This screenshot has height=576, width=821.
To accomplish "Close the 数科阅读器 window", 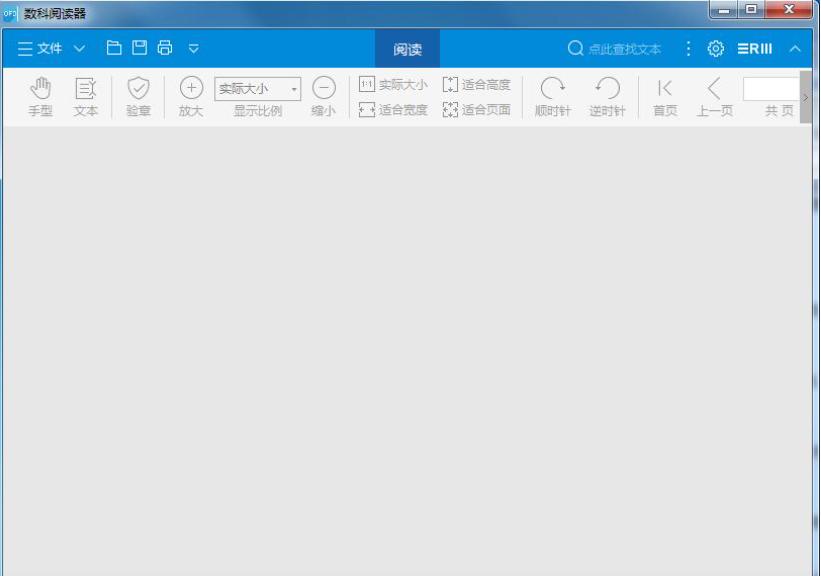I will coord(789,9).
